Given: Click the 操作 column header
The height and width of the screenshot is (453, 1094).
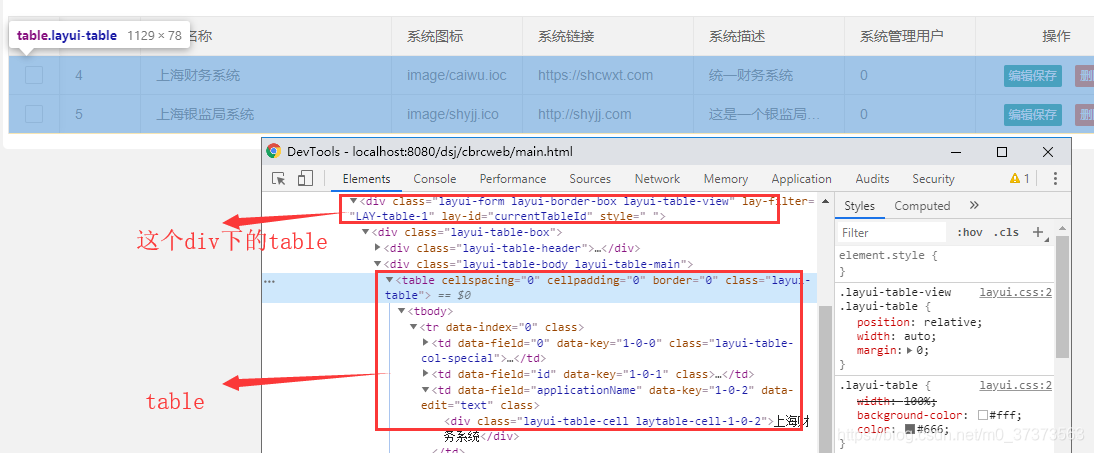Looking at the screenshot, I should pyautogui.click(x=1056, y=36).
